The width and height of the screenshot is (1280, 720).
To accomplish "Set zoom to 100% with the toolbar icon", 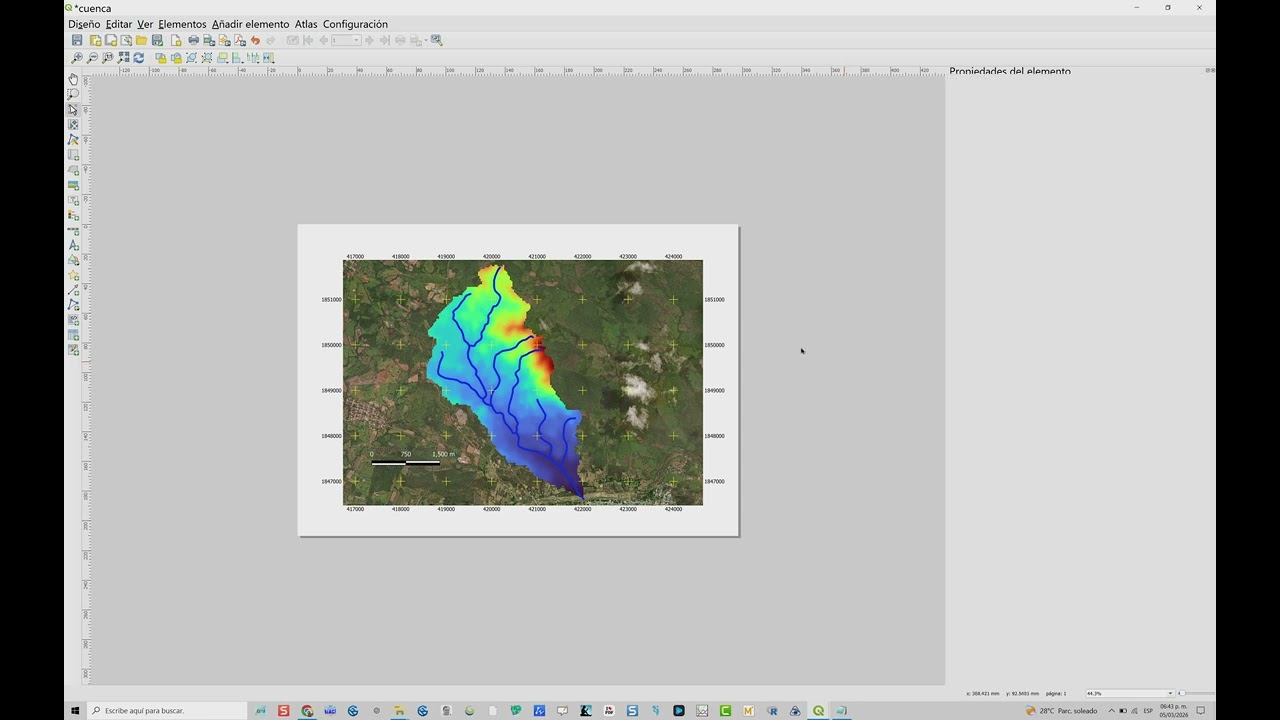I will click(107, 58).
